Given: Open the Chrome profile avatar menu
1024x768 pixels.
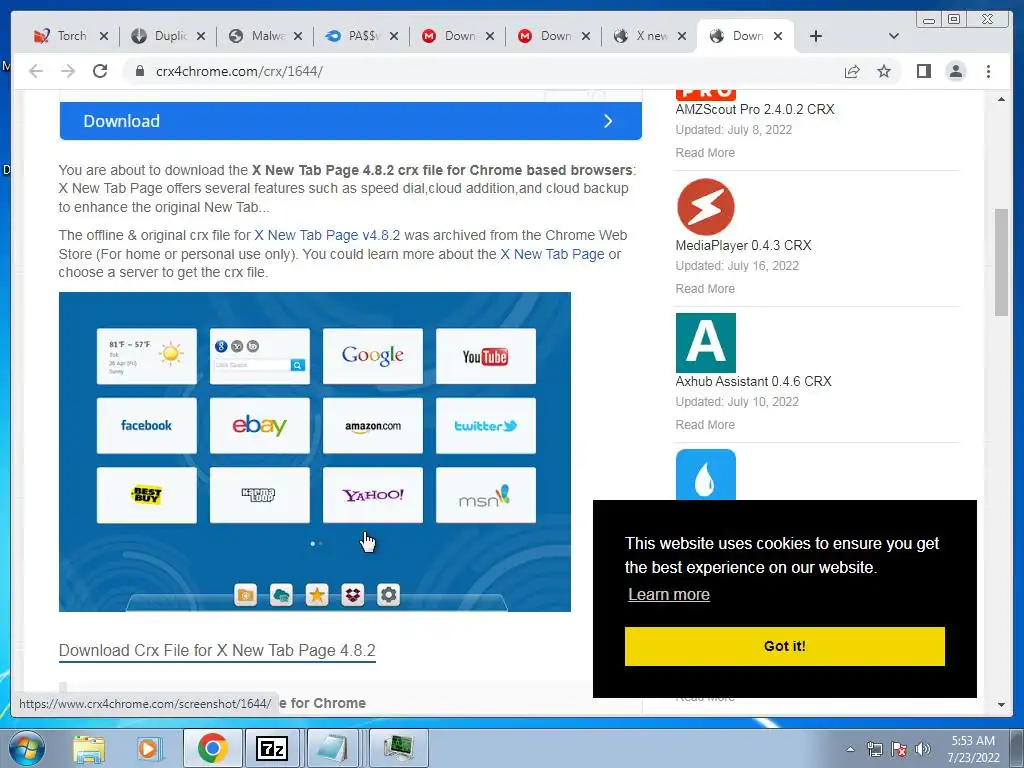Looking at the screenshot, I should tap(956, 71).
